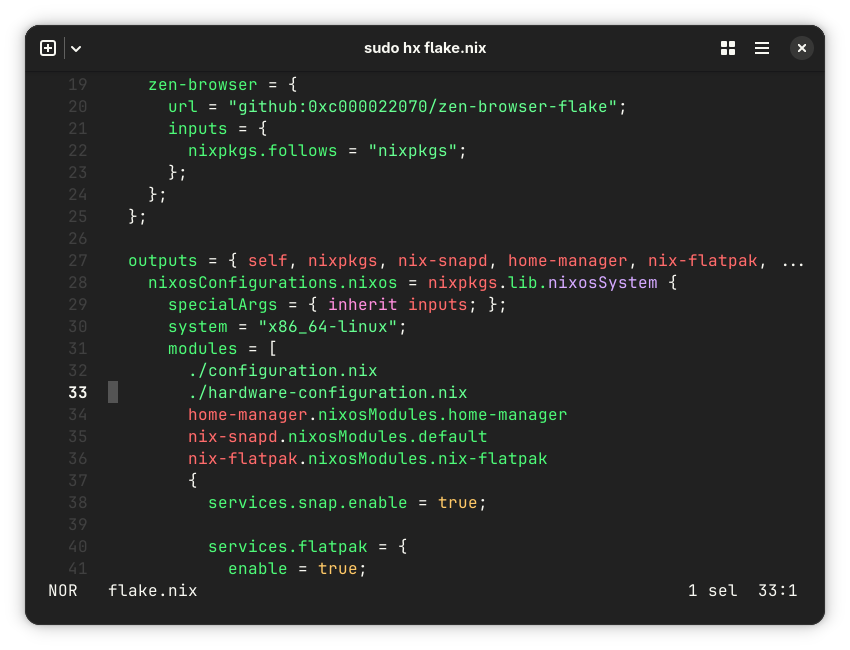Expand the new tab dropdown chevron
850x650 pixels.
pos(76,48)
